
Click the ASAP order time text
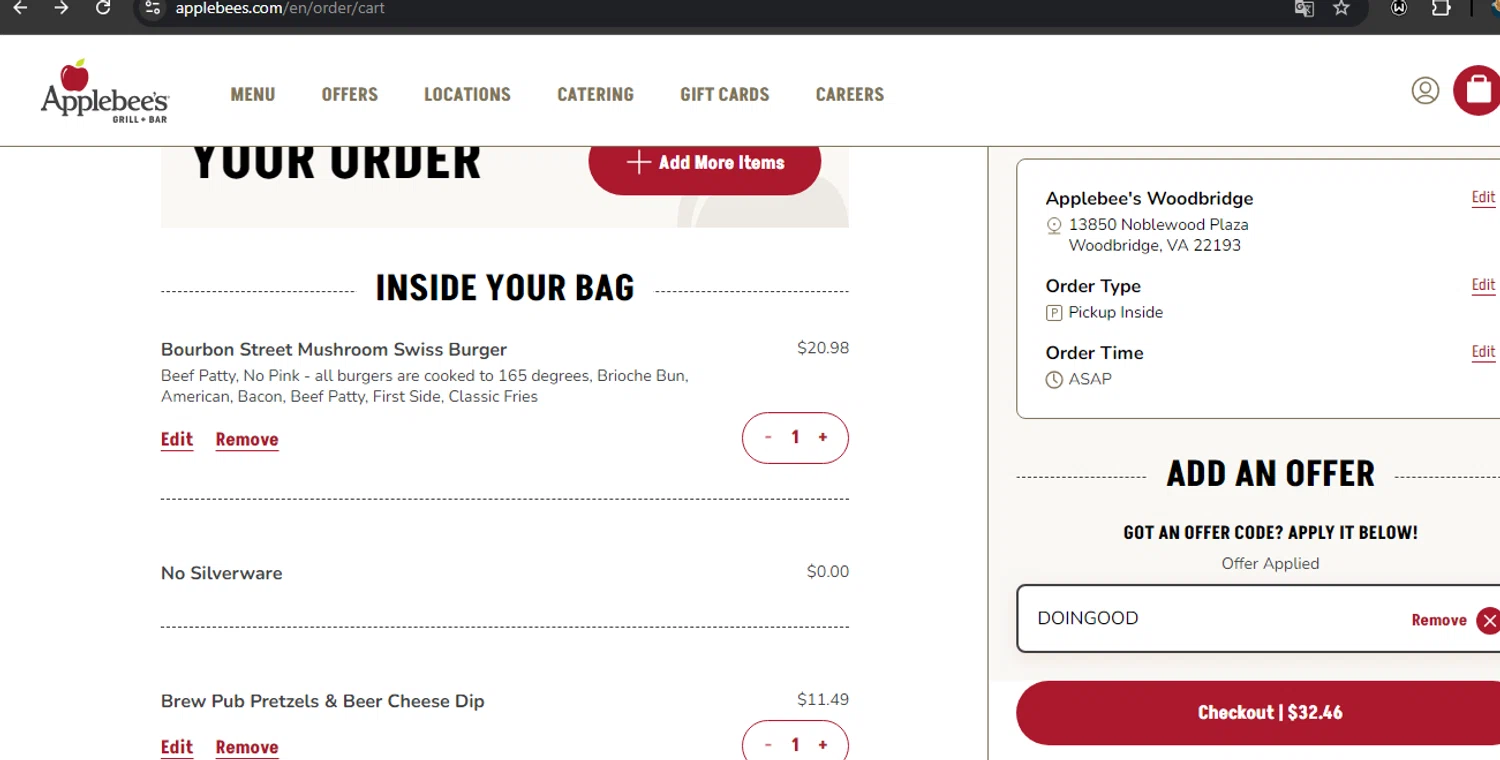pyautogui.click(x=1090, y=379)
